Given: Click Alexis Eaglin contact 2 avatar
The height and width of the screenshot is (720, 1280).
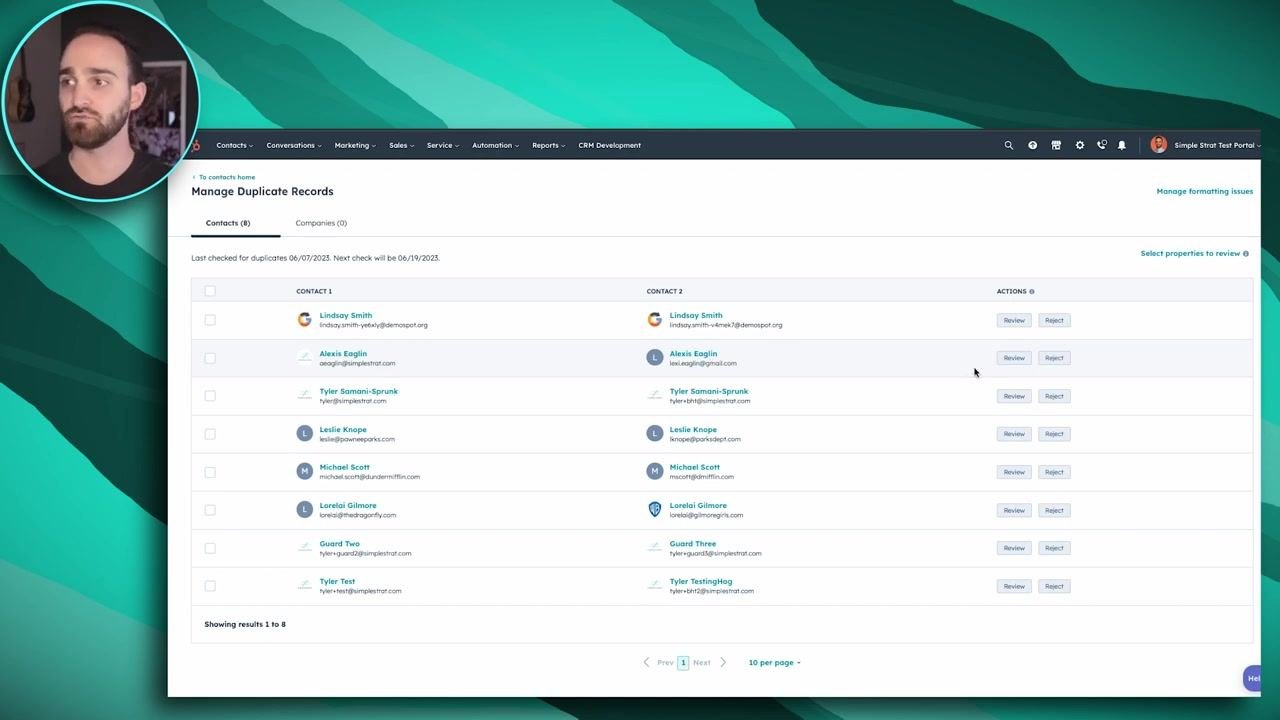Looking at the screenshot, I should [x=654, y=358].
